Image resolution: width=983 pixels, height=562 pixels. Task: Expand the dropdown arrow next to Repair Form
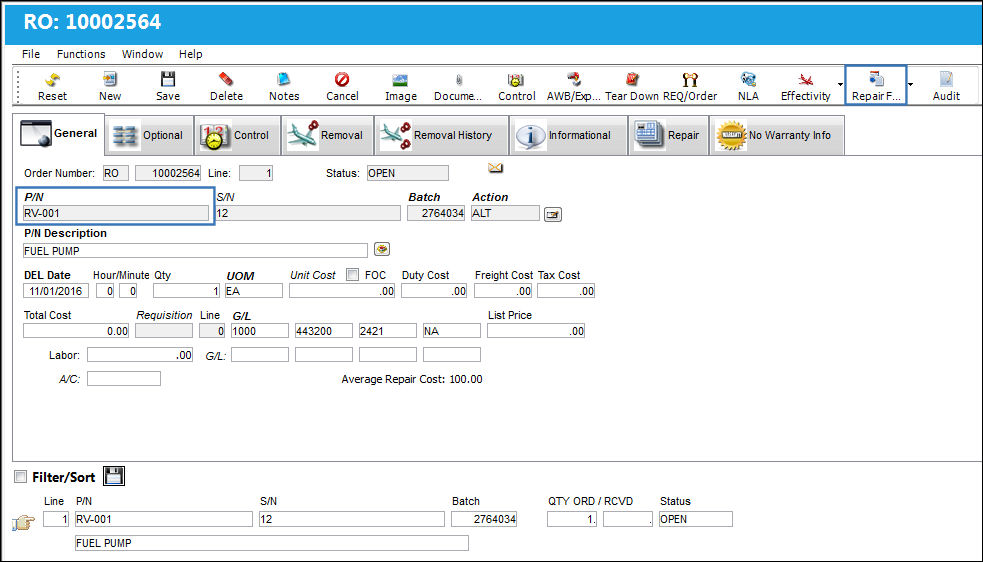coord(910,84)
